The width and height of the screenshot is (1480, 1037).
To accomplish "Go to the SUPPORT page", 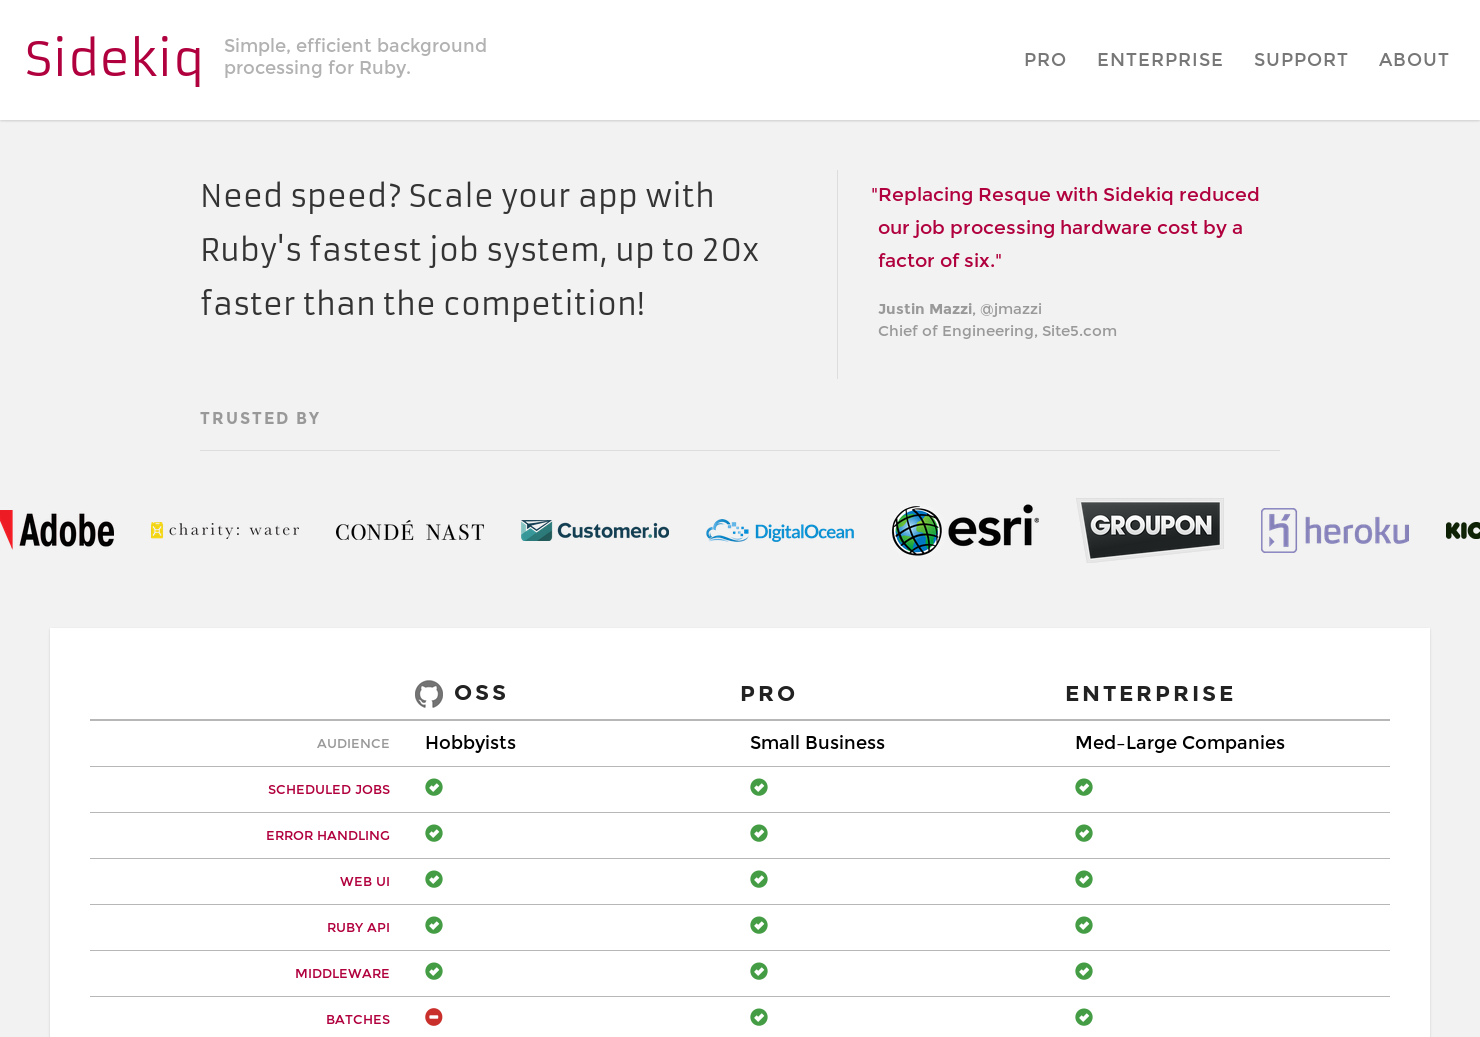I will (x=1301, y=60).
